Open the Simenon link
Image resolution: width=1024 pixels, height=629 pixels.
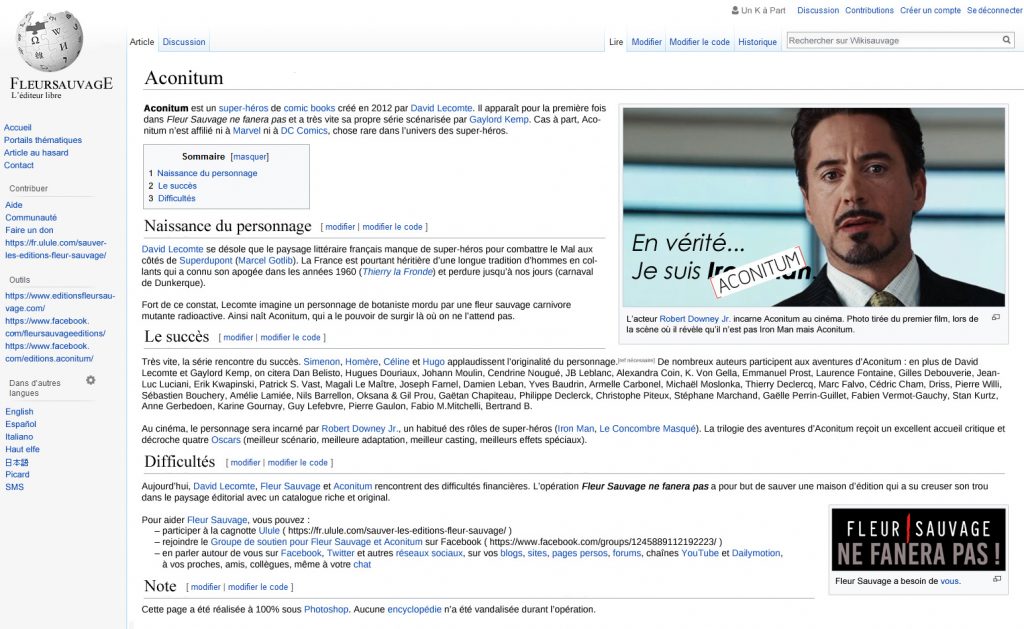tap(321, 361)
